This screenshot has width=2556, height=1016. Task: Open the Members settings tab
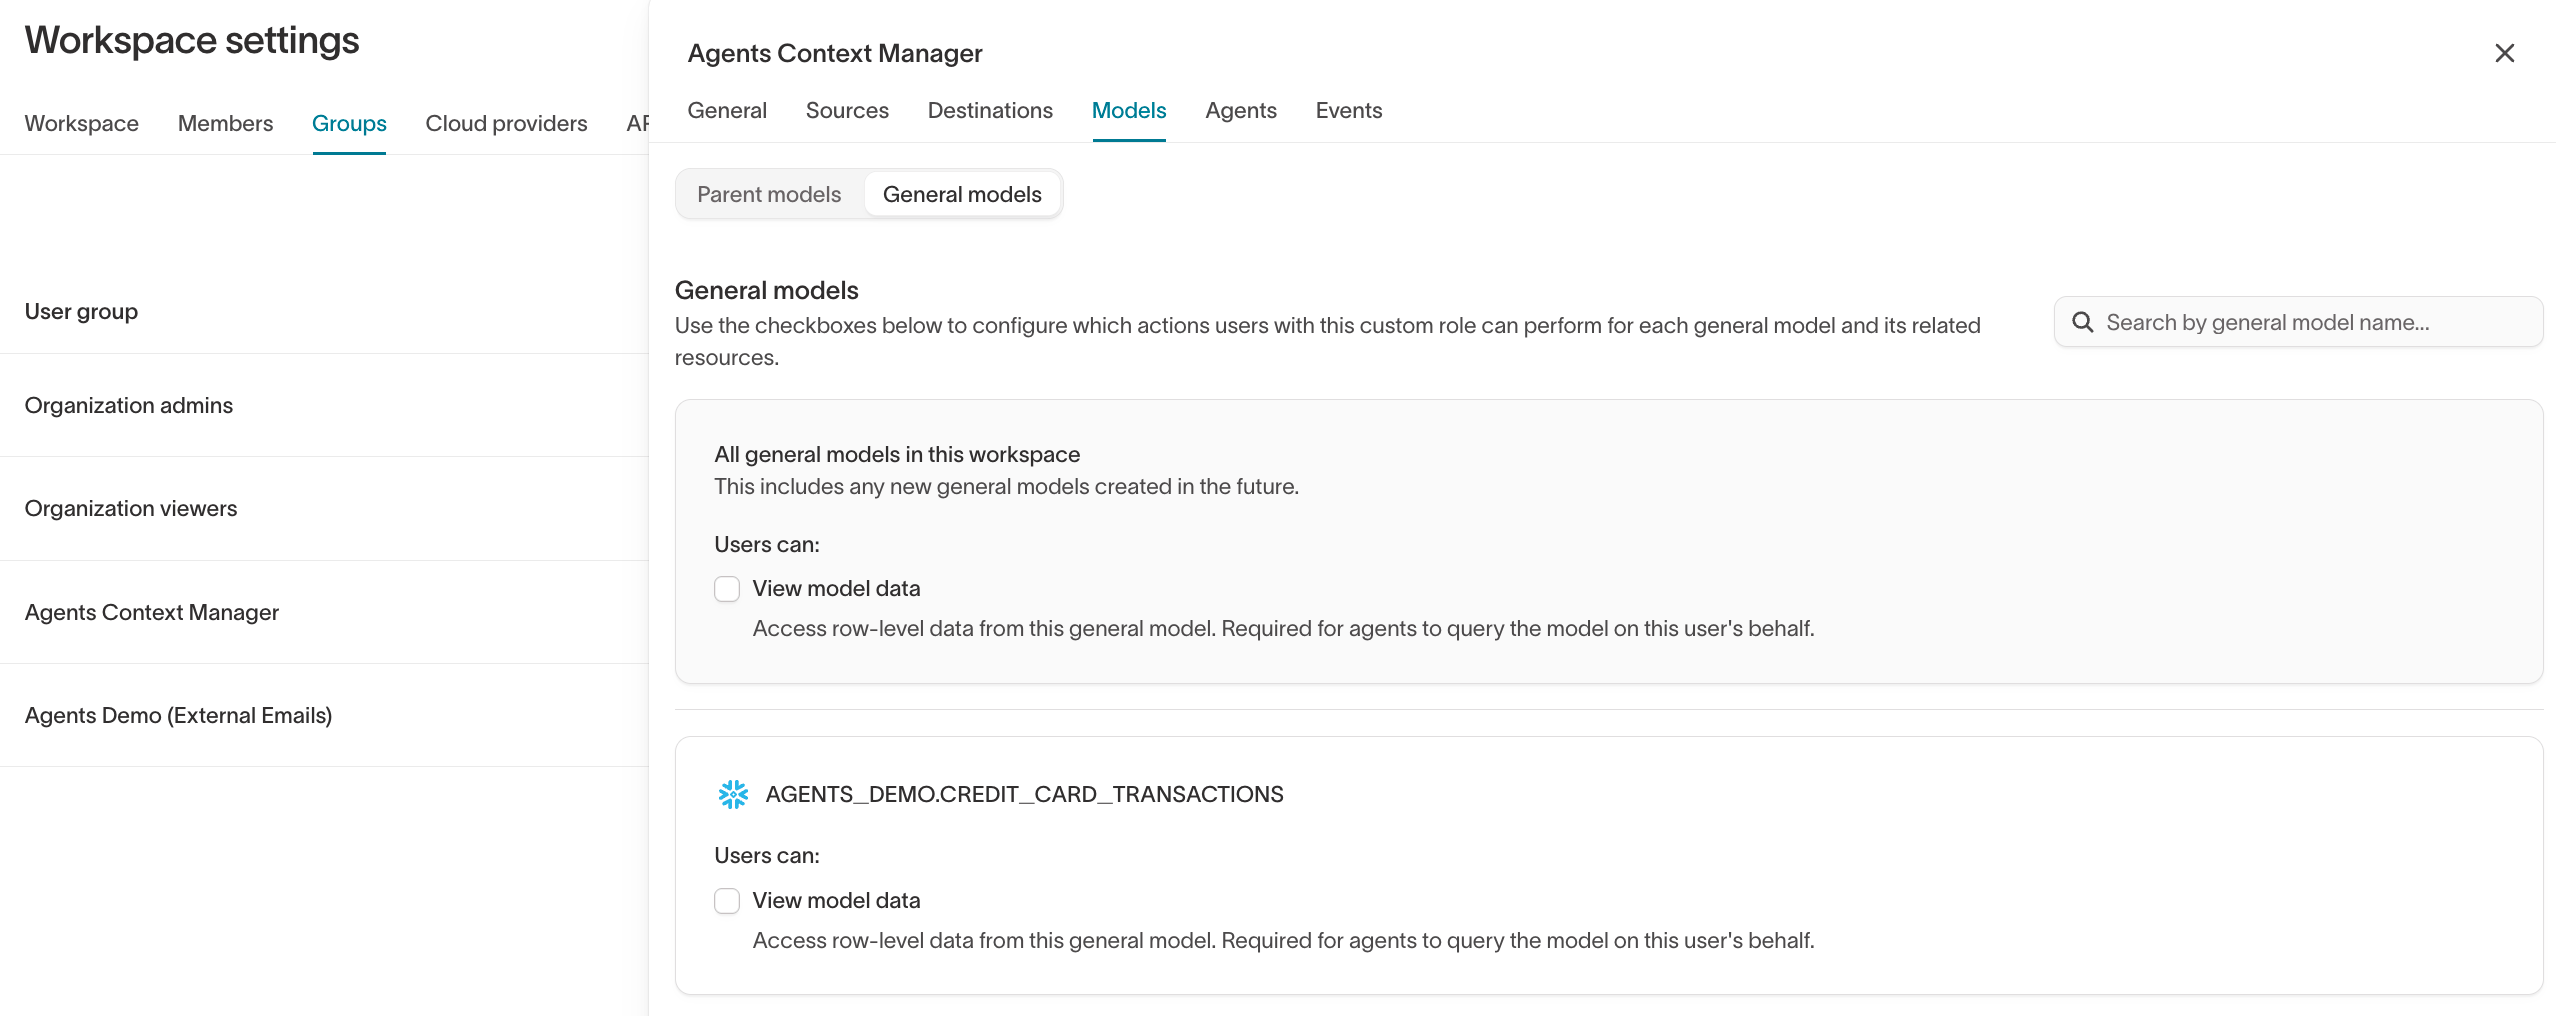point(225,123)
